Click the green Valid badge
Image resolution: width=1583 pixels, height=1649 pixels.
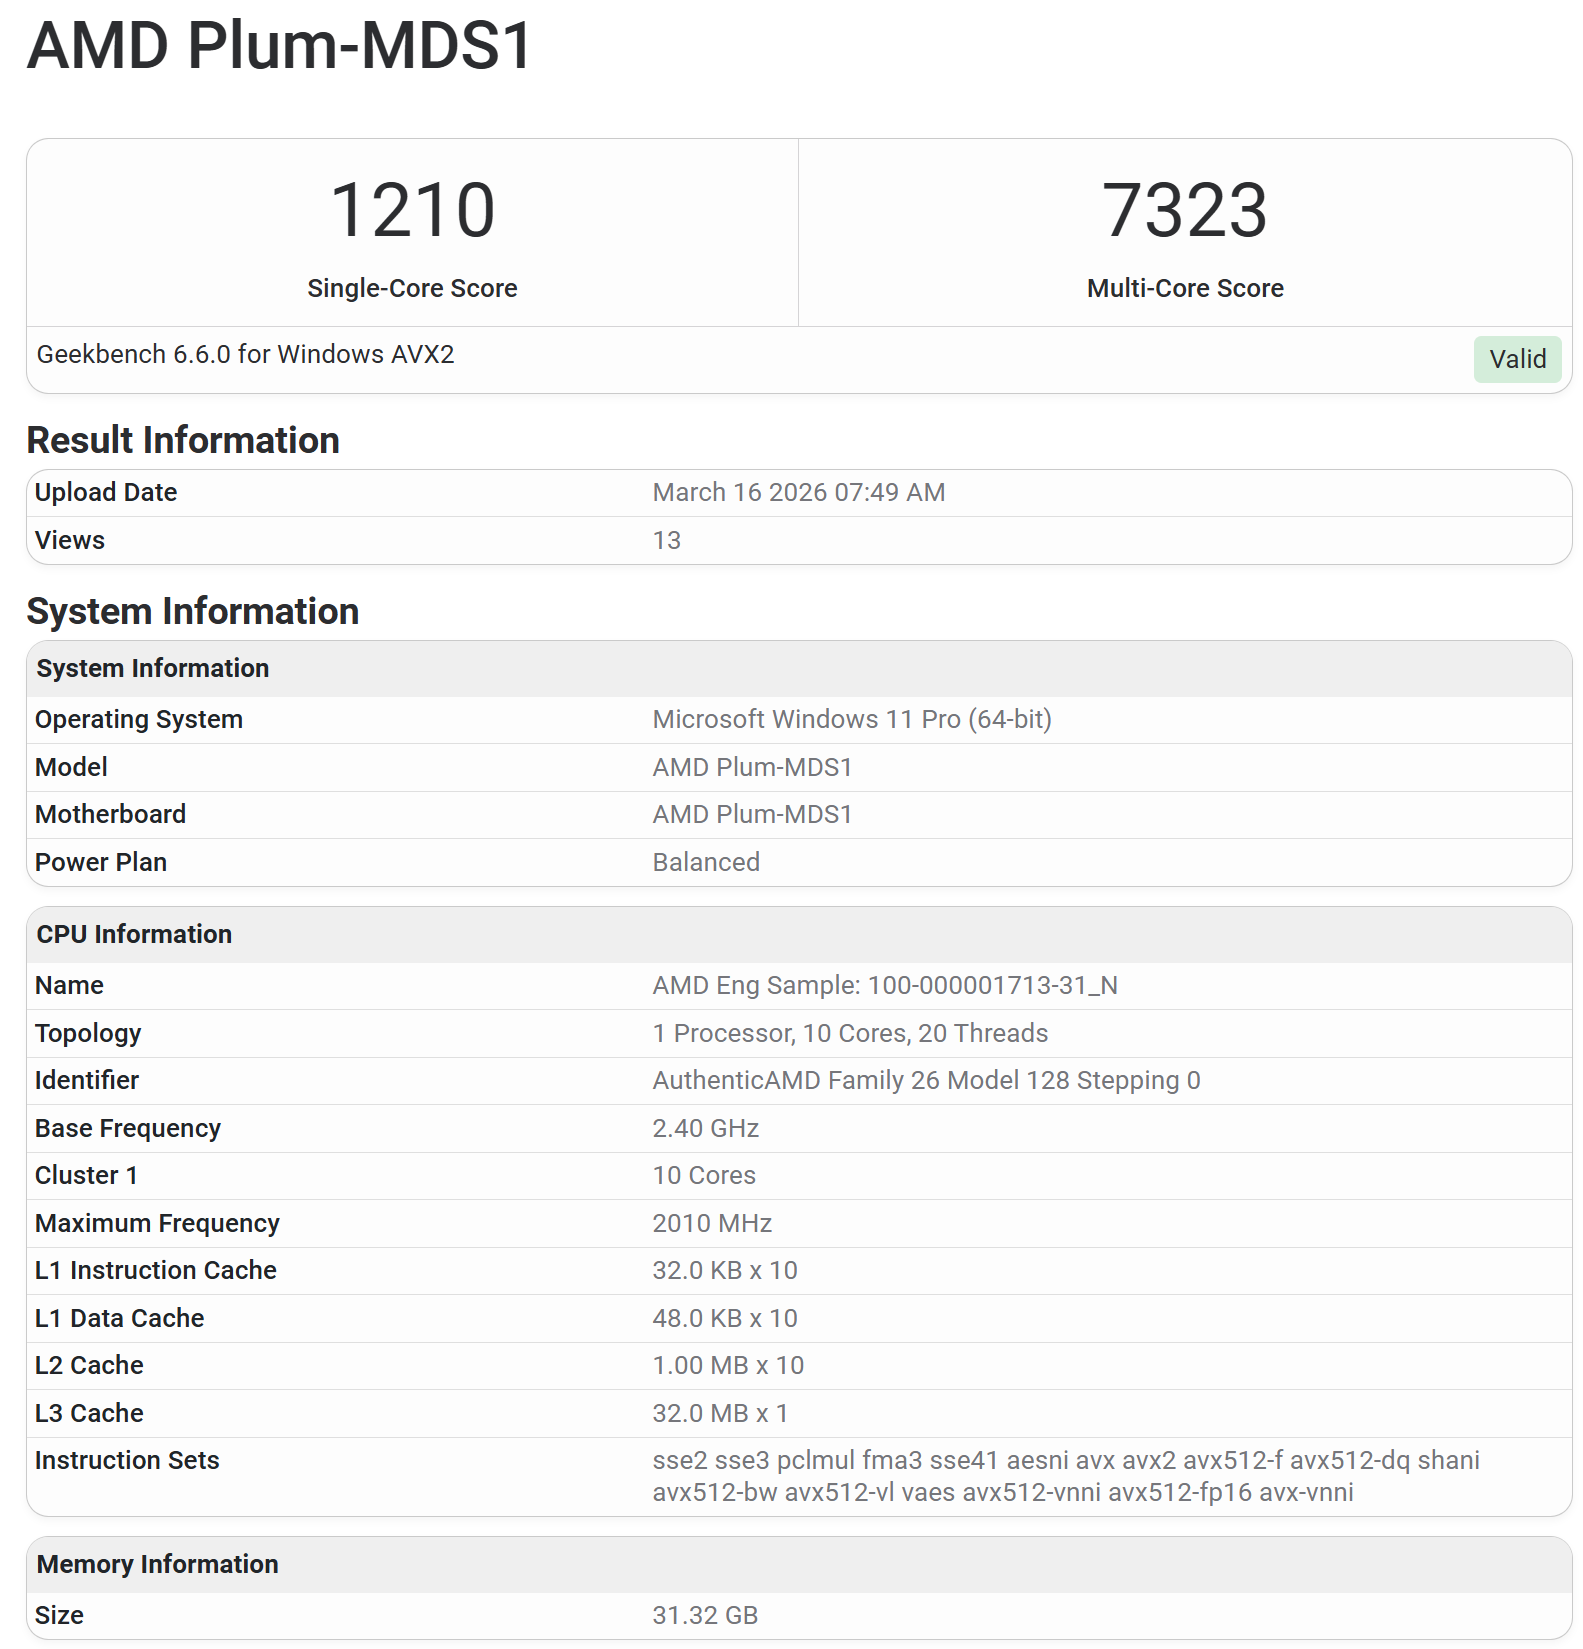pos(1516,359)
